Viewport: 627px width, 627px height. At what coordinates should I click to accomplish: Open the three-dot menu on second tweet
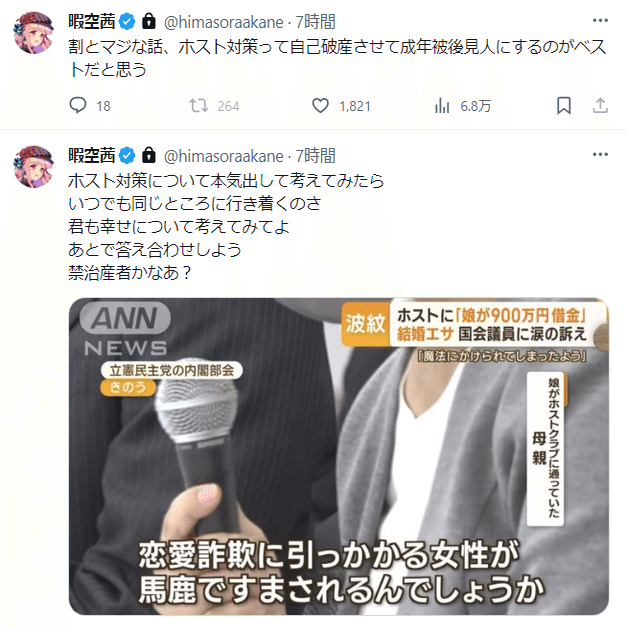(x=600, y=154)
